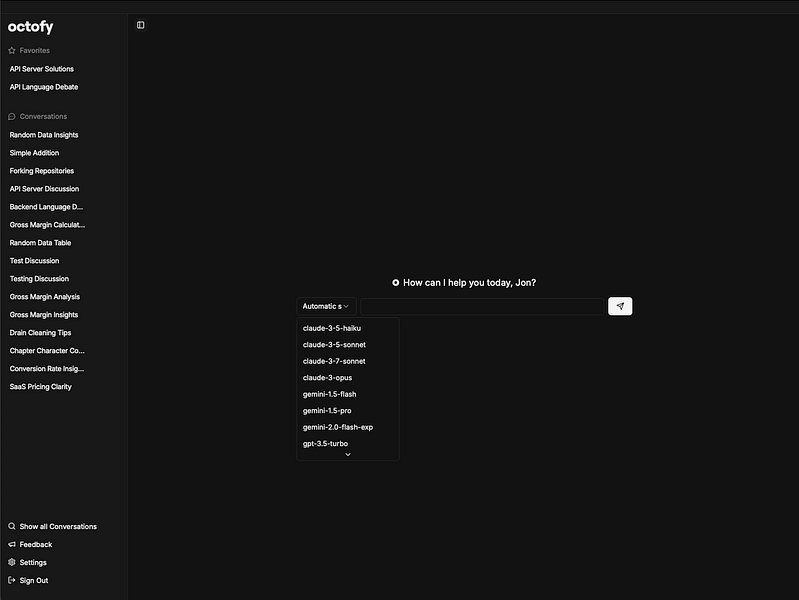Open Forking Repositories conversation

click(x=42, y=171)
